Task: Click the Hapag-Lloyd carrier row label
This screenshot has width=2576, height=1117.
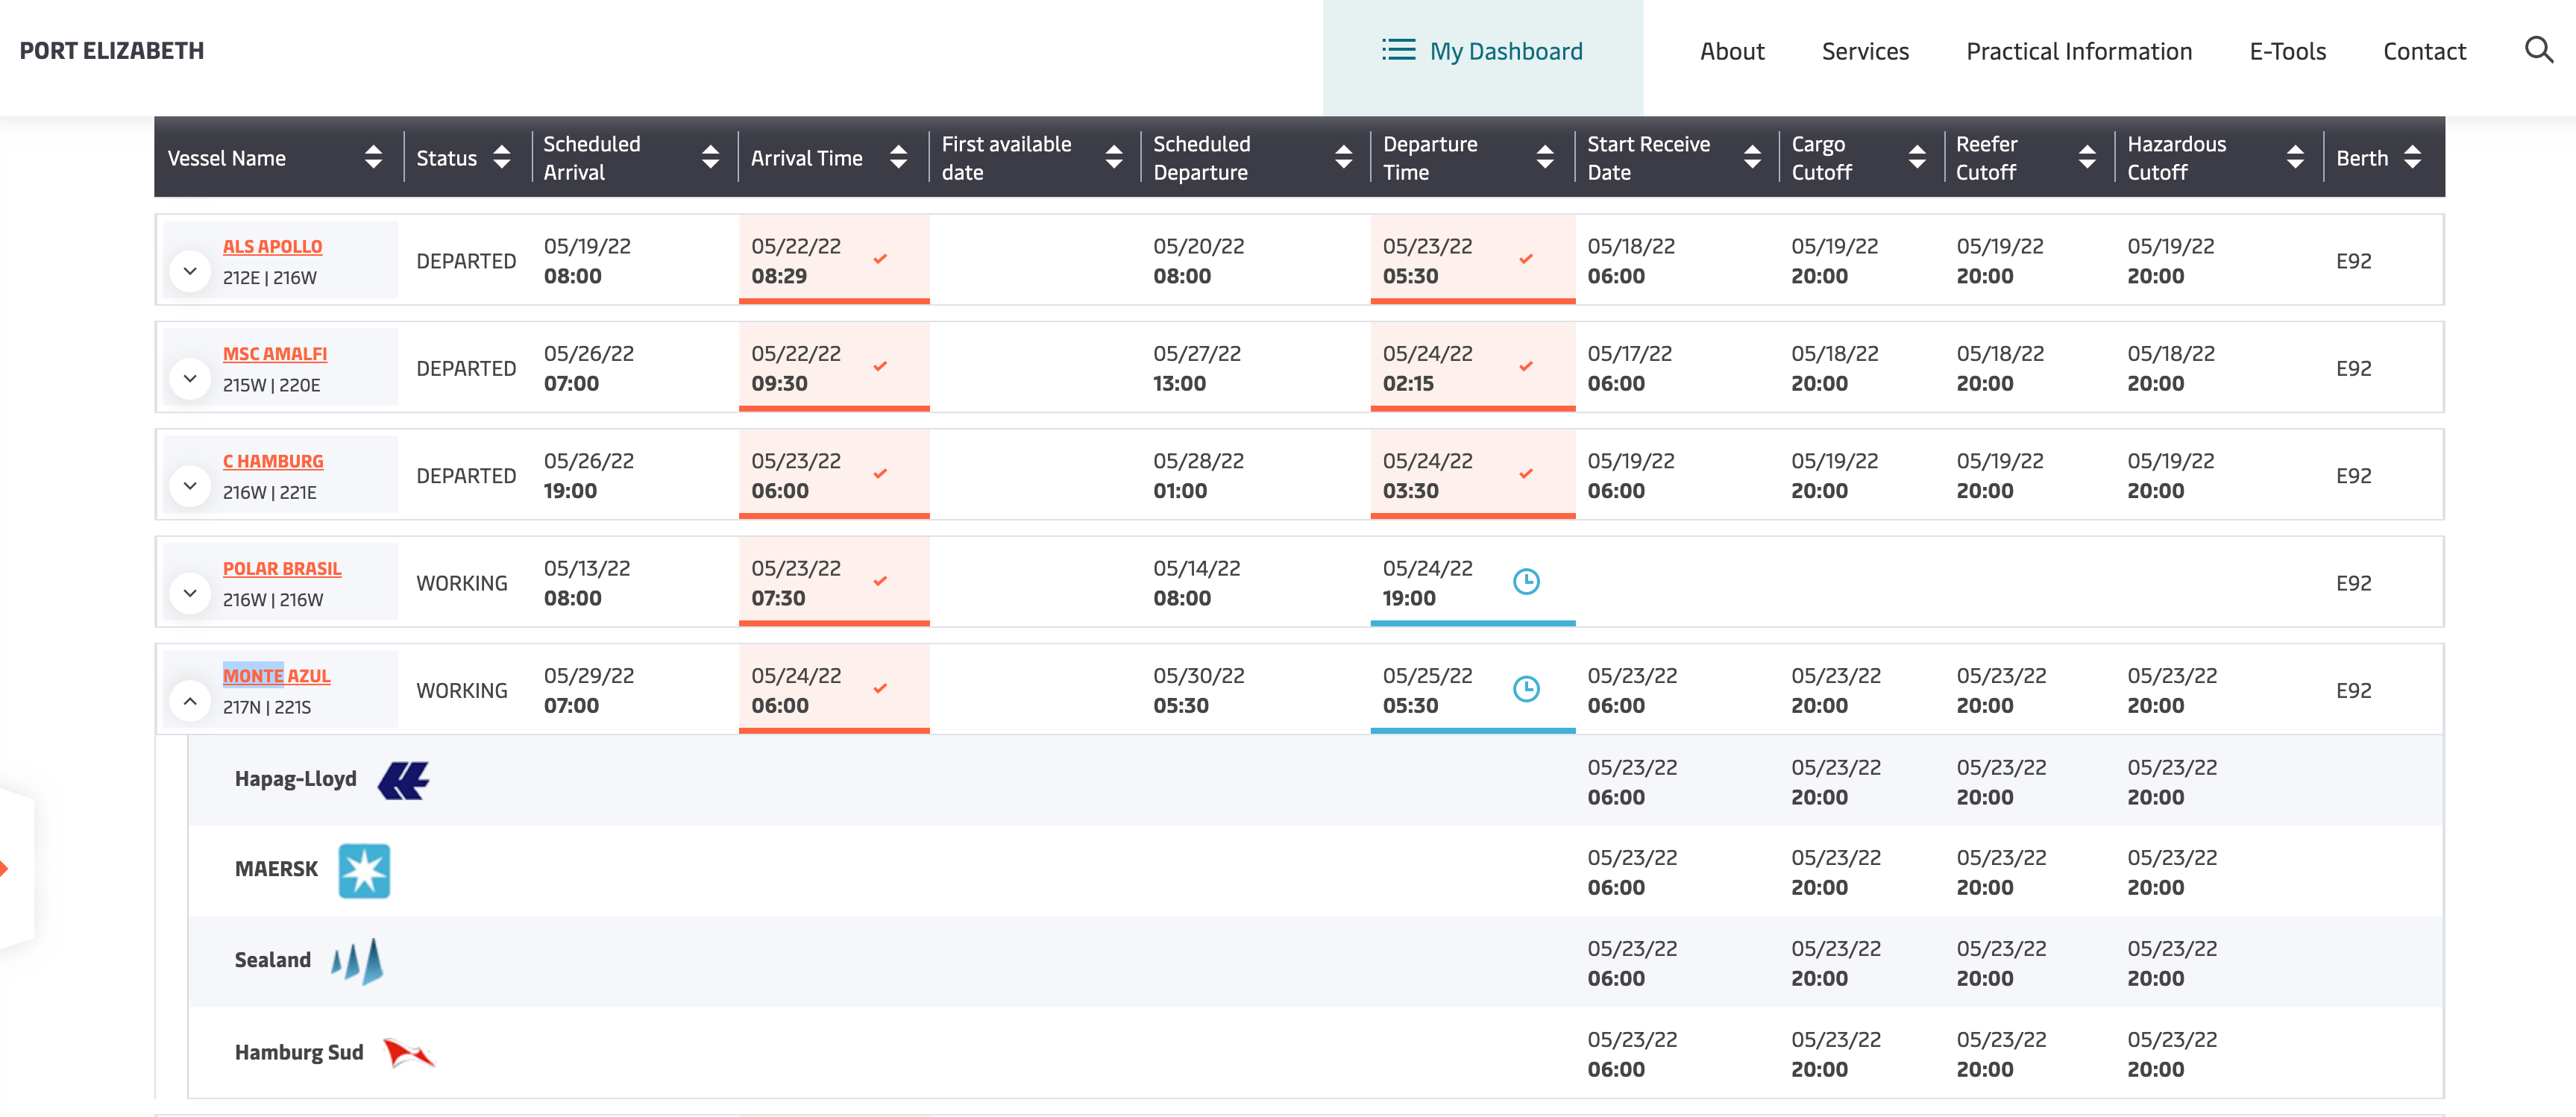Action: point(295,779)
